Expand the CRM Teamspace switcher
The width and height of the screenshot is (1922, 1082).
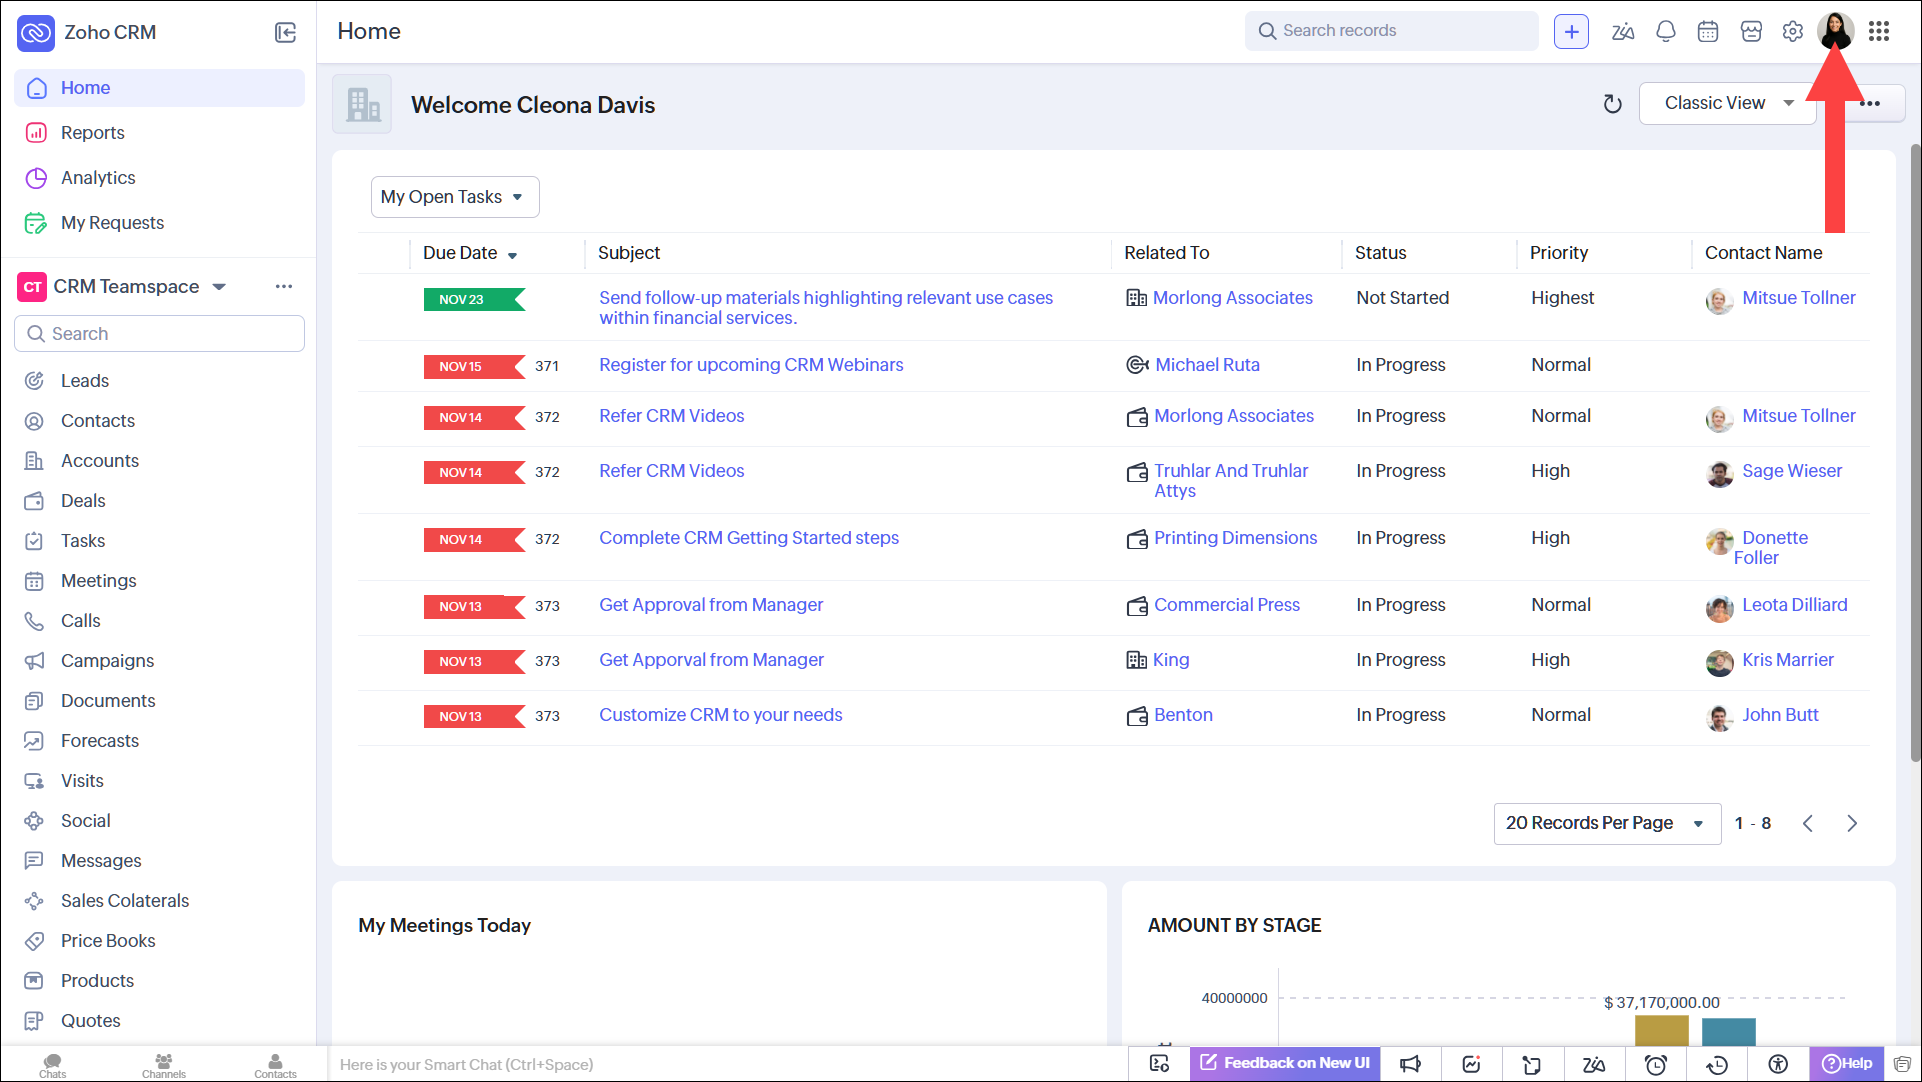(219, 287)
